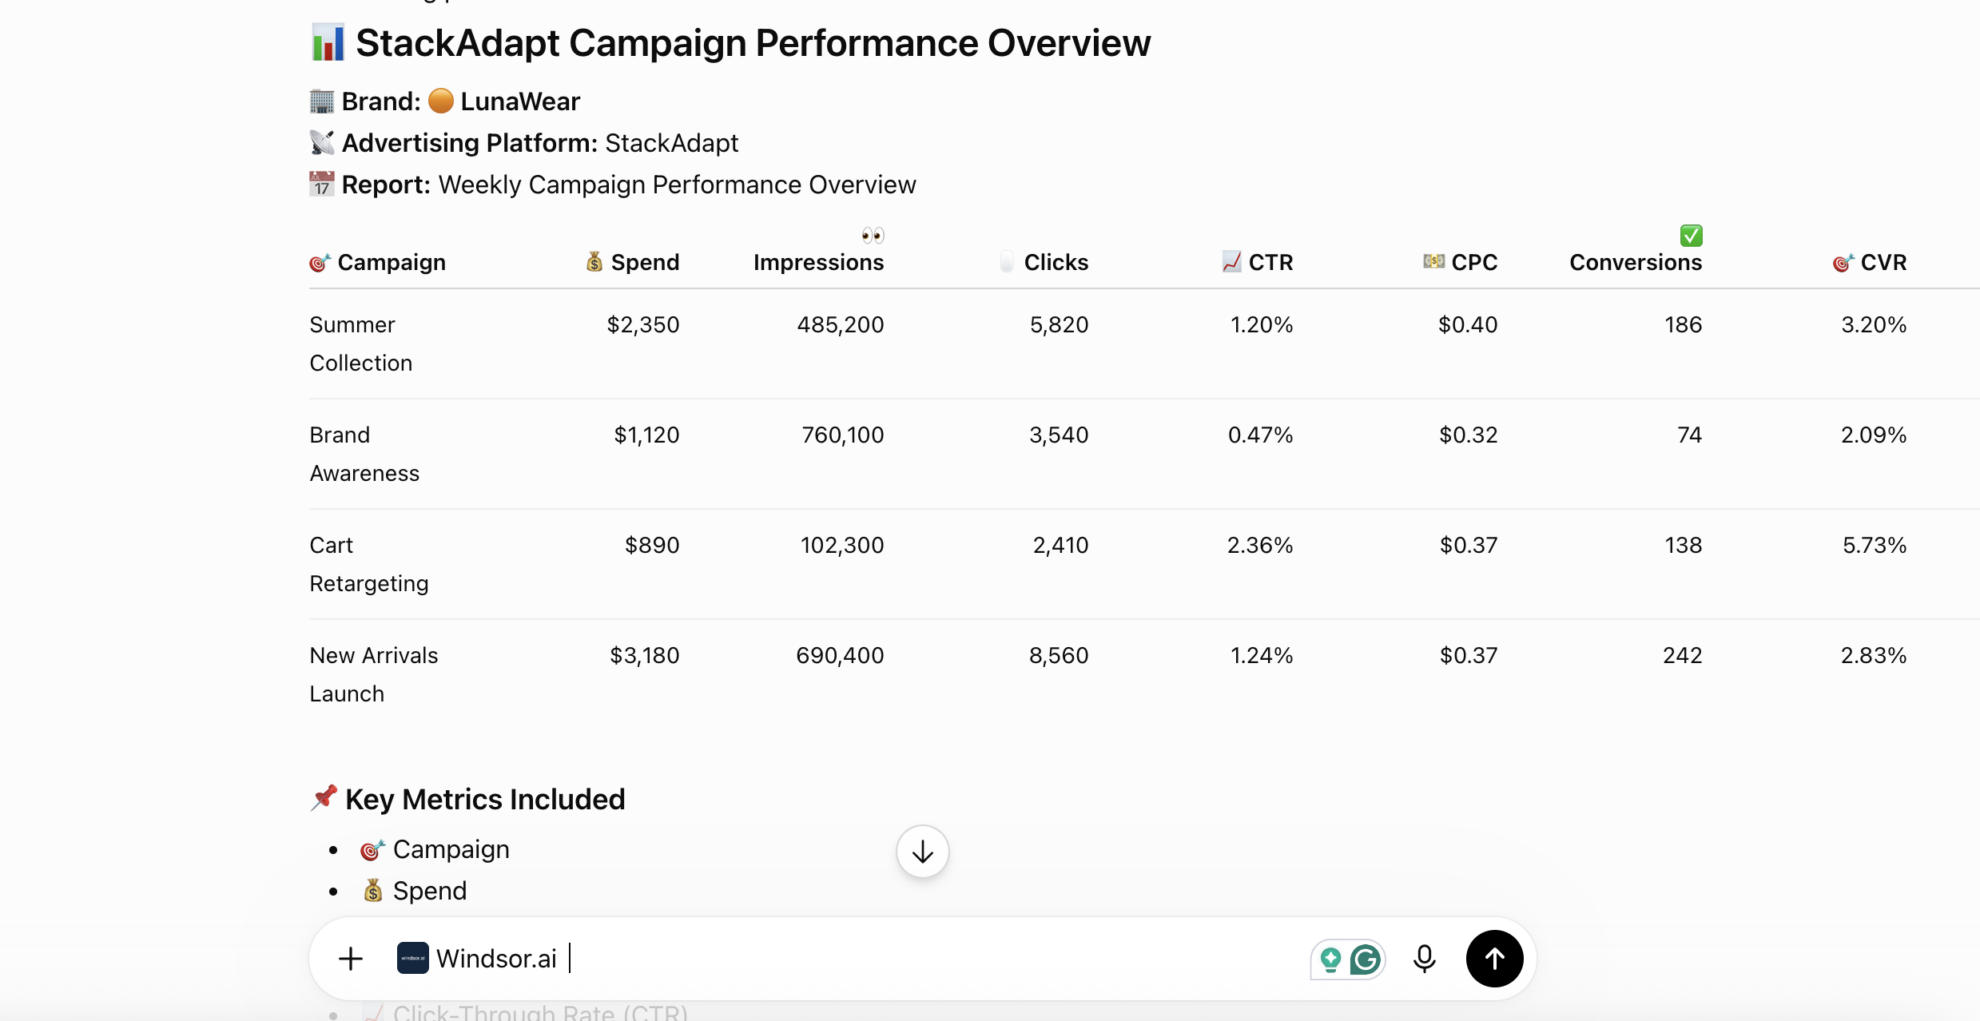Screen dimensions: 1980x1021
Task: Click the money icon beside CPC header
Action: [x=1434, y=261]
